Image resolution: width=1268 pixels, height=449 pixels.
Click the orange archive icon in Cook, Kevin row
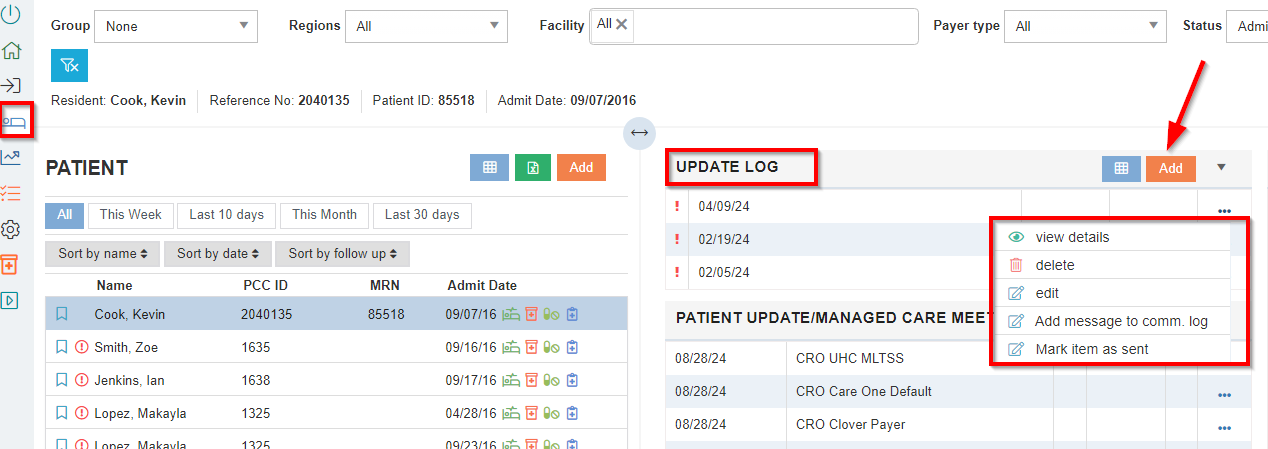click(x=532, y=314)
